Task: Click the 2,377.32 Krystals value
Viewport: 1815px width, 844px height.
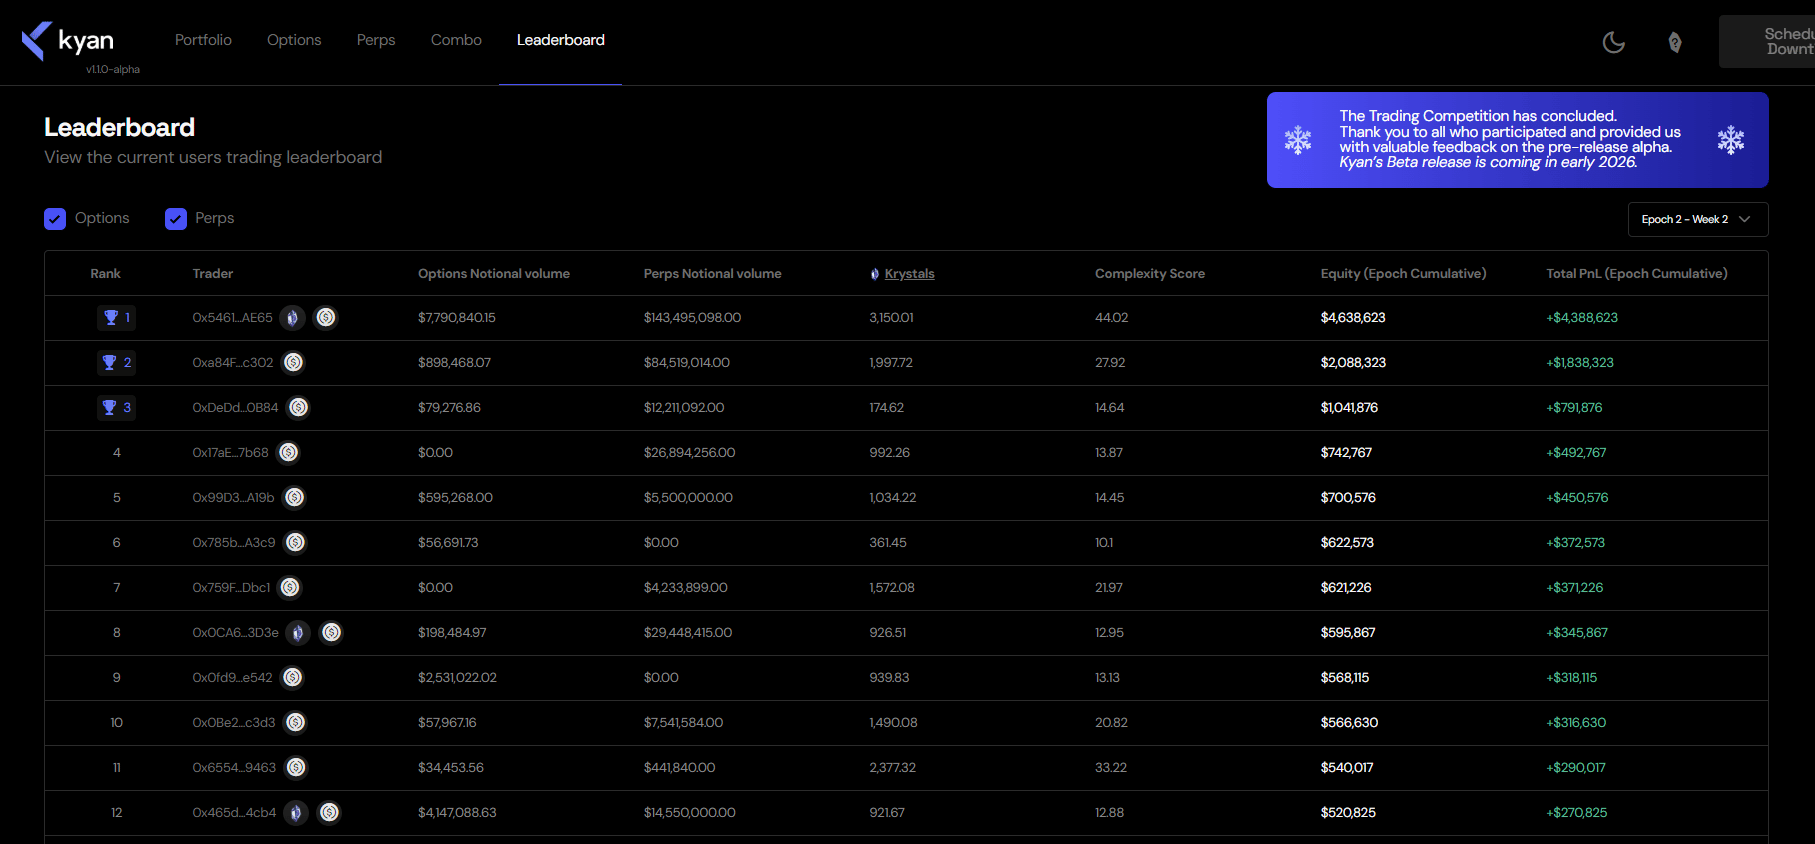Action: 893,768
